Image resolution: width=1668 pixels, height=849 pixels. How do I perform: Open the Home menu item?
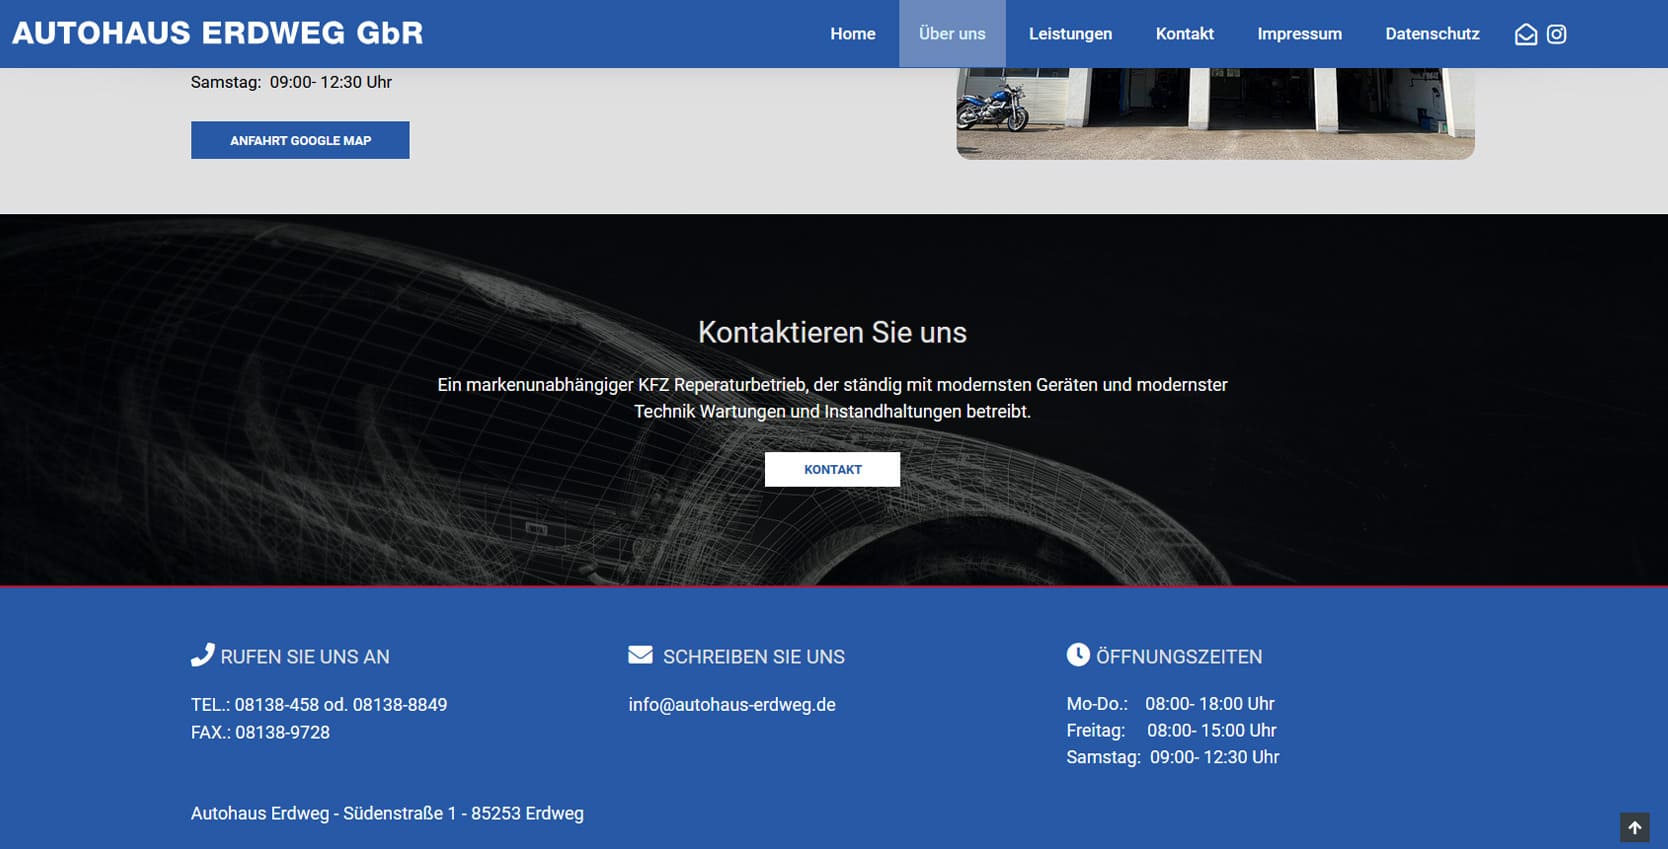click(852, 34)
